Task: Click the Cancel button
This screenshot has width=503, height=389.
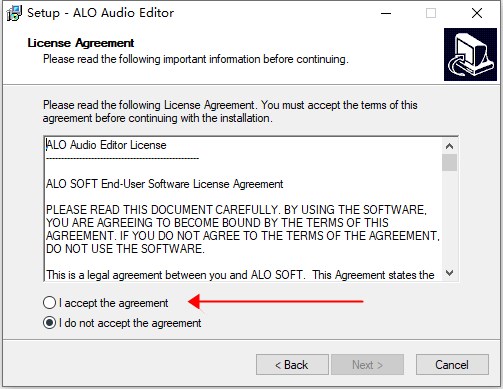Action: (x=452, y=365)
